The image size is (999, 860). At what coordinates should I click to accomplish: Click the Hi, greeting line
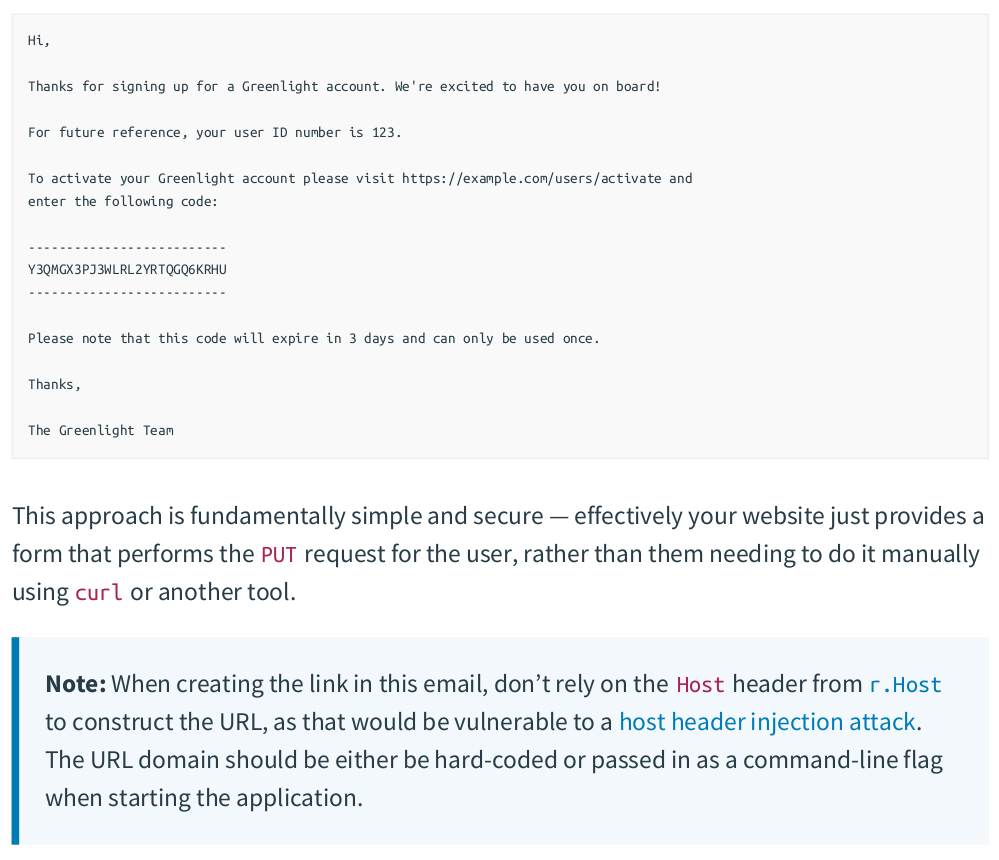39,41
